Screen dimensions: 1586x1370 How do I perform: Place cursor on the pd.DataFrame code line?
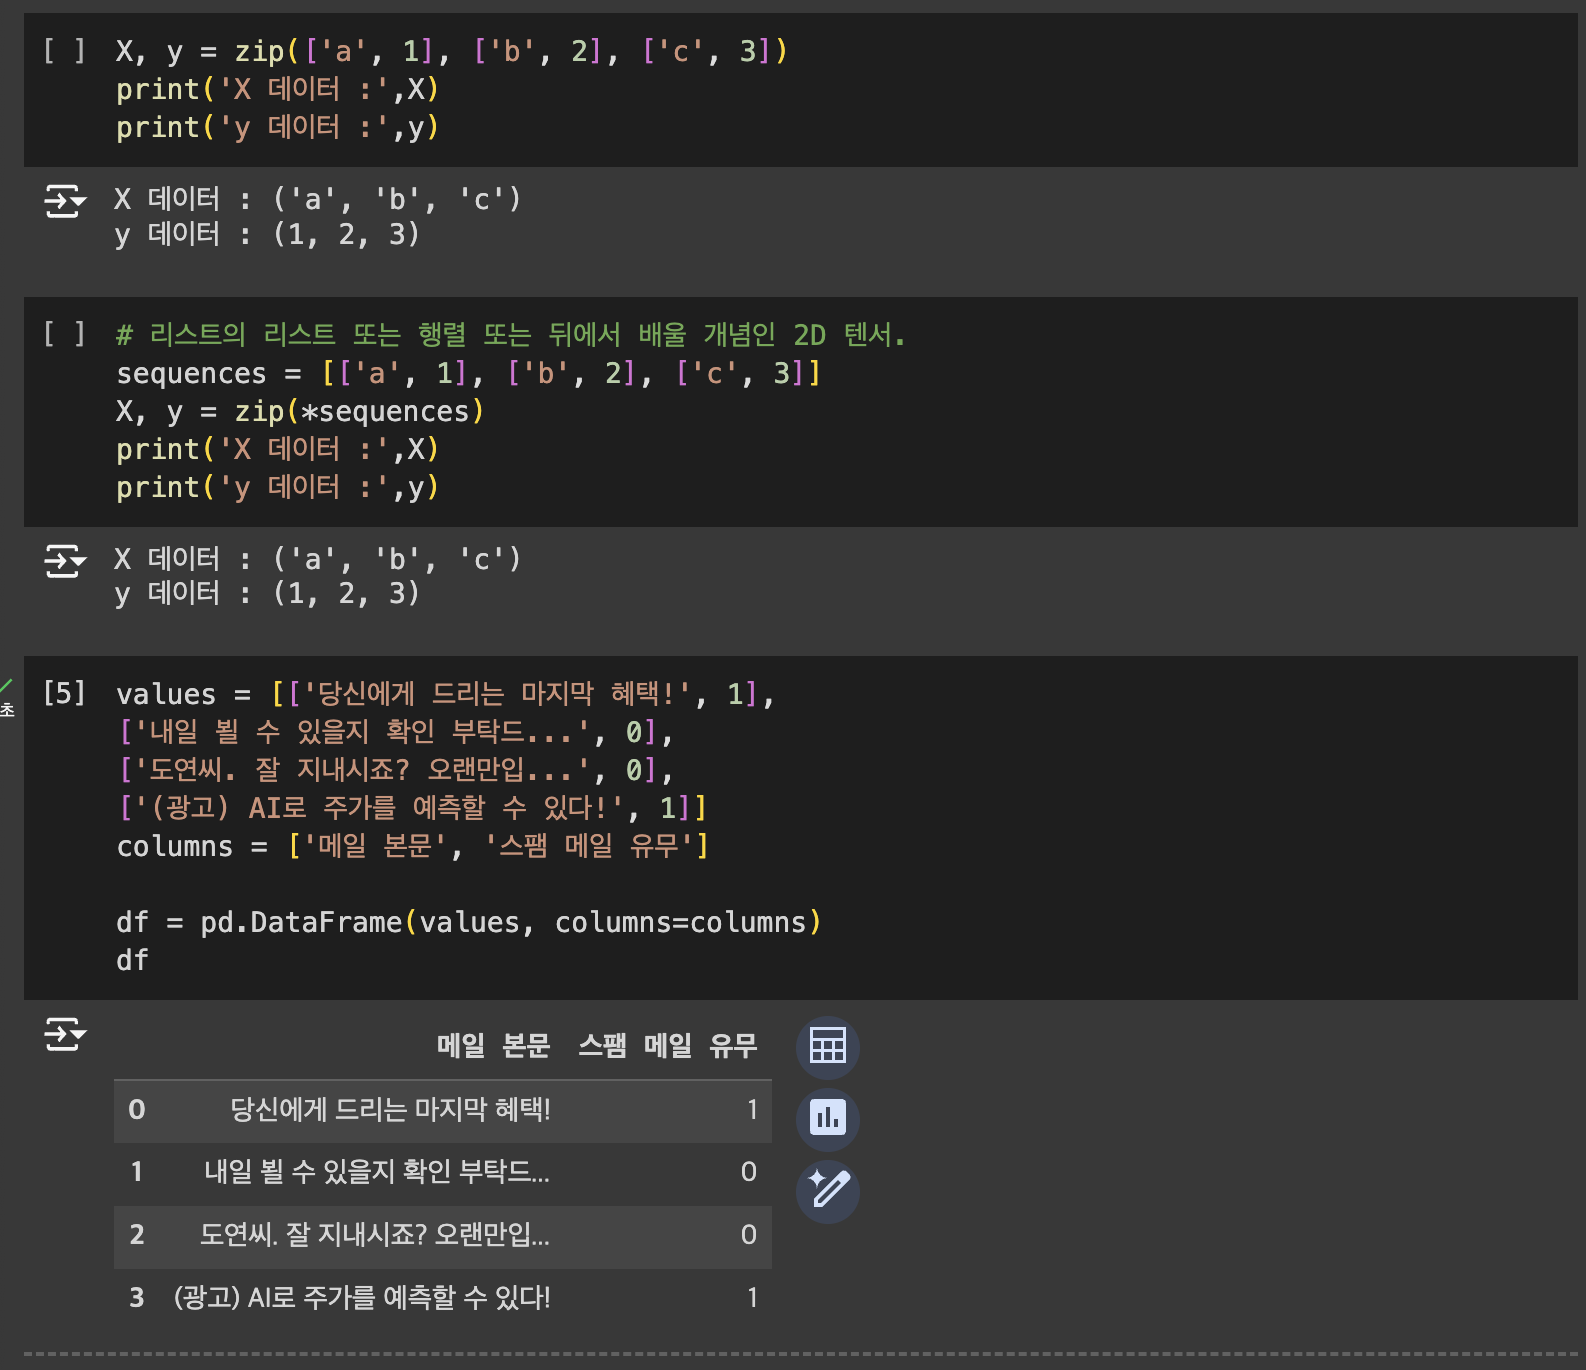tap(467, 922)
